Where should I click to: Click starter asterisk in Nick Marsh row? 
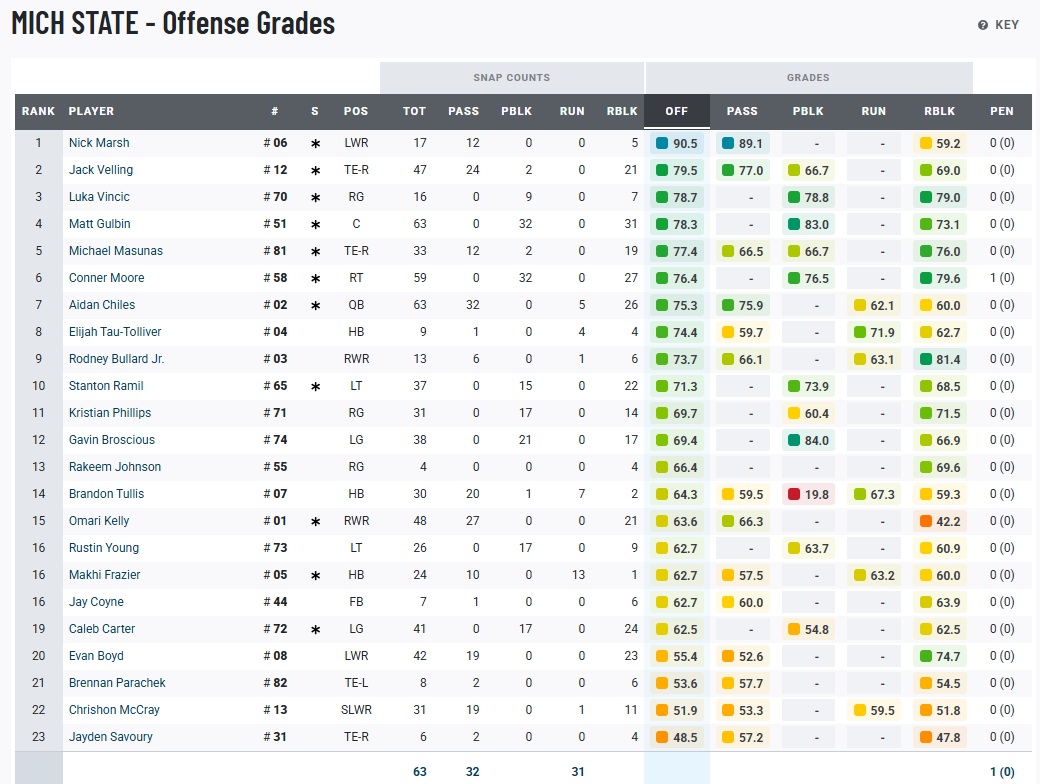(x=315, y=144)
